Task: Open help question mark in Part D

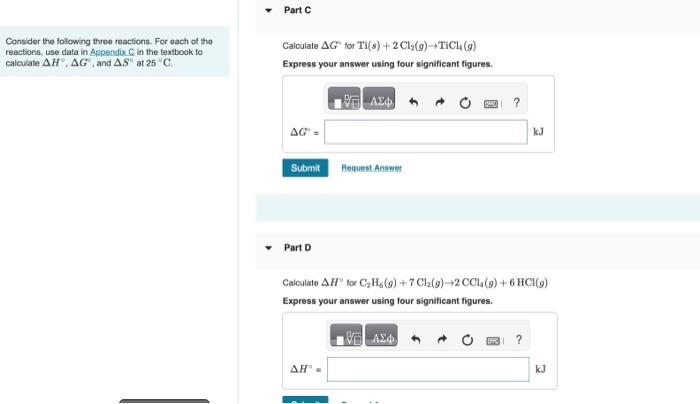Action: pyautogui.click(x=519, y=340)
